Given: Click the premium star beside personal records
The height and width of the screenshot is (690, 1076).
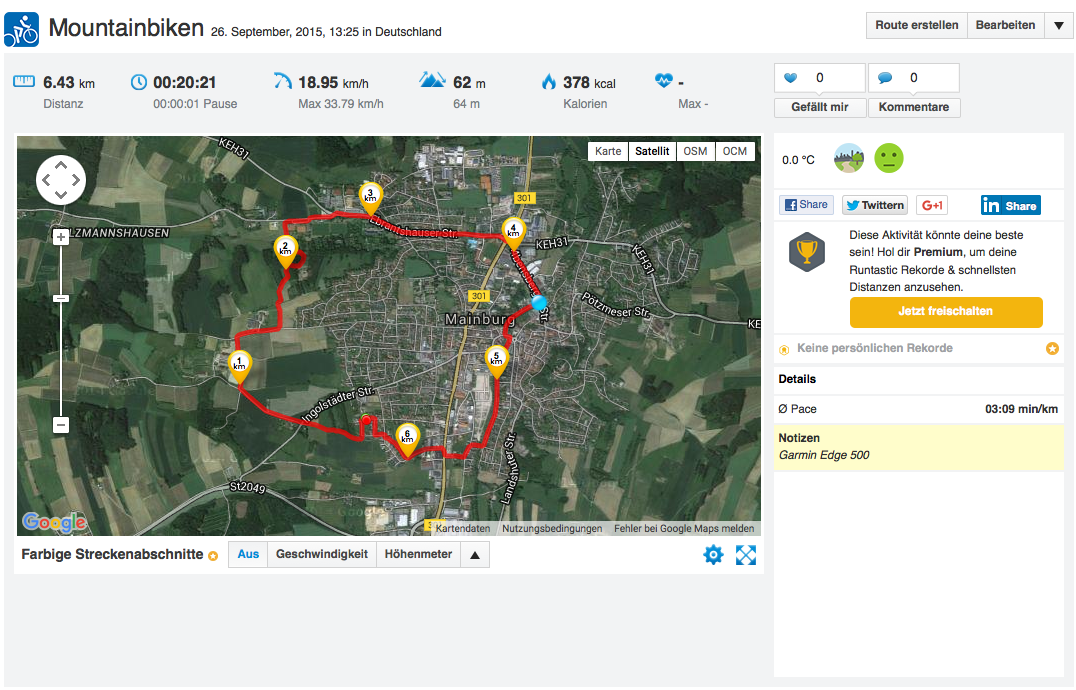Looking at the screenshot, I should (x=1052, y=348).
